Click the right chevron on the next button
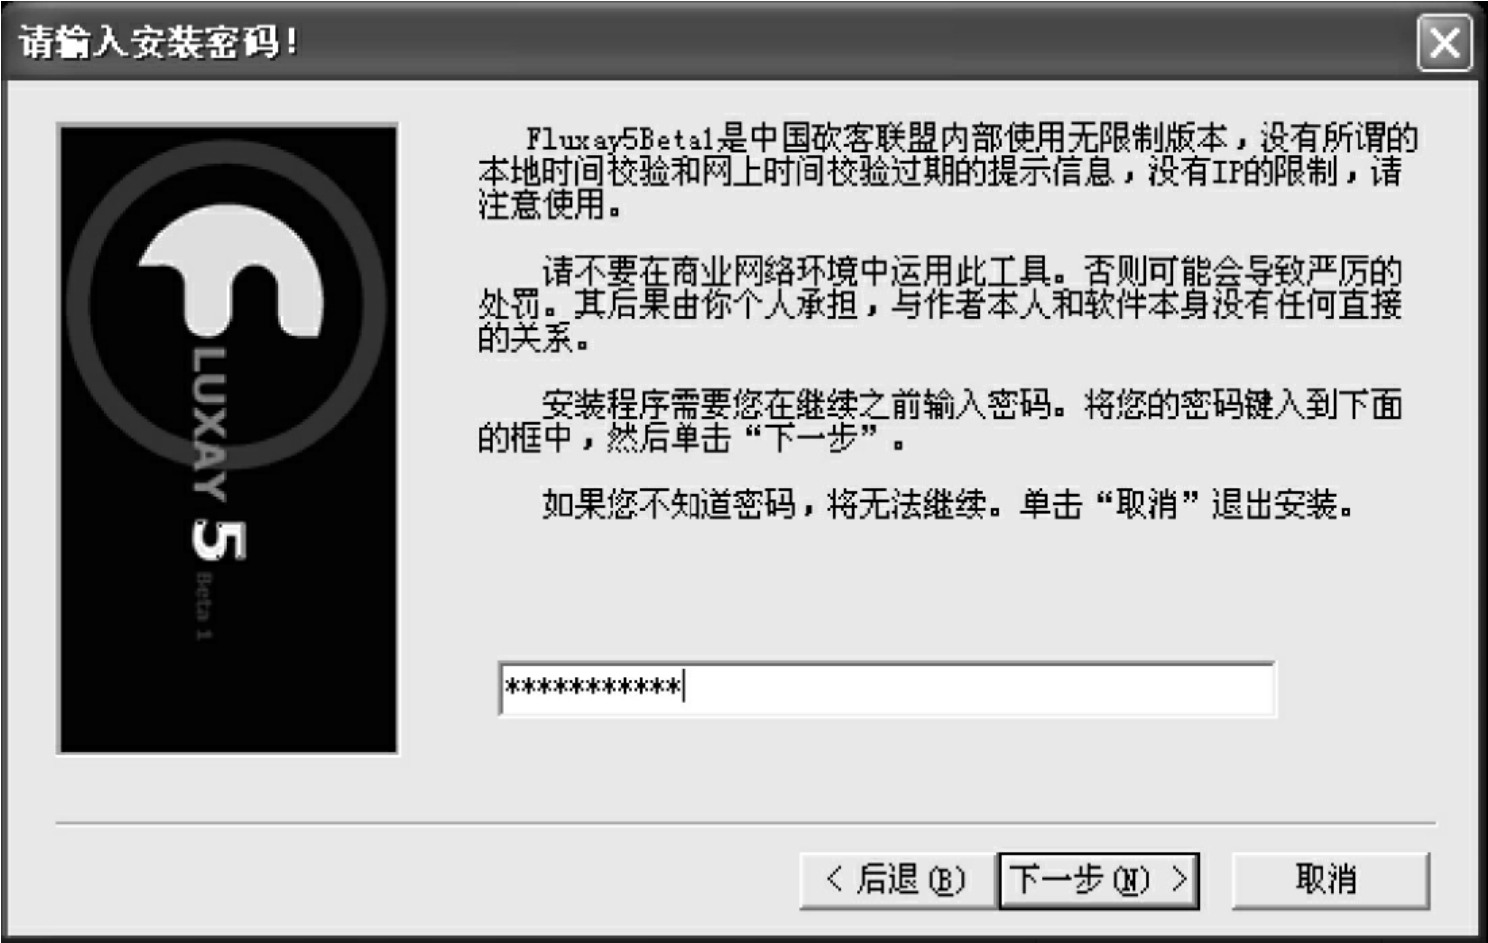1488x943 pixels. point(1180,880)
